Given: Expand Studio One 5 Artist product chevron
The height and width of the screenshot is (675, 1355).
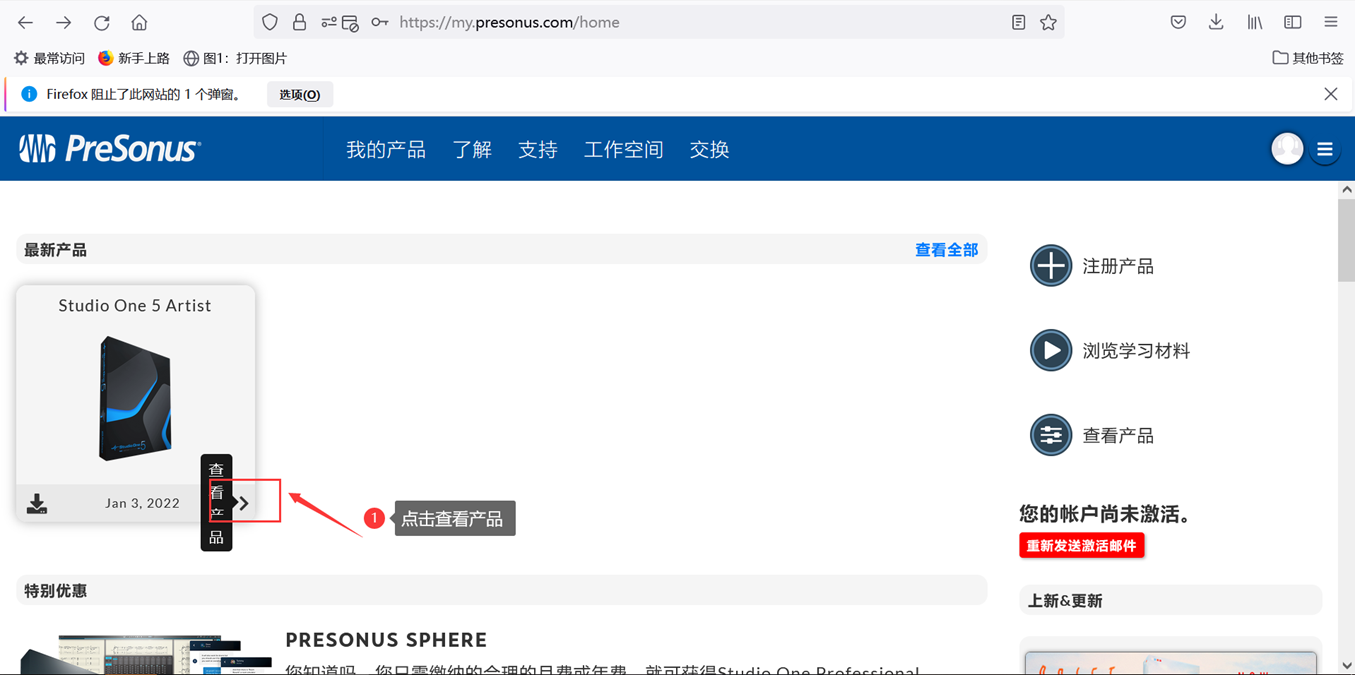Looking at the screenshot, I should 243,503.
